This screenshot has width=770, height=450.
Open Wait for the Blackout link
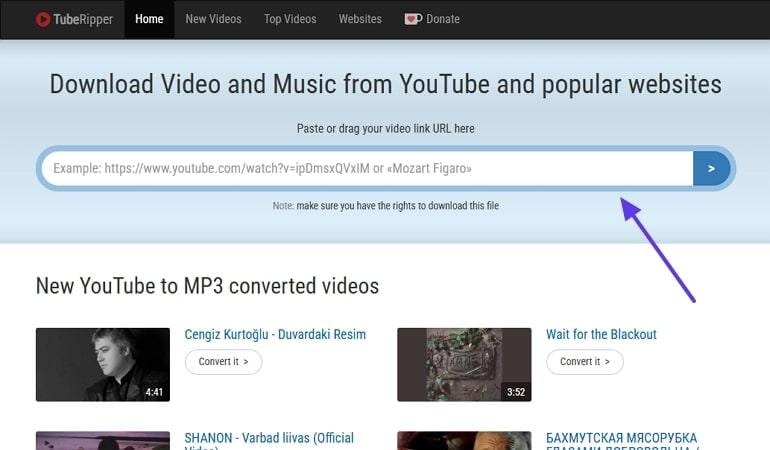coord(601,335)
